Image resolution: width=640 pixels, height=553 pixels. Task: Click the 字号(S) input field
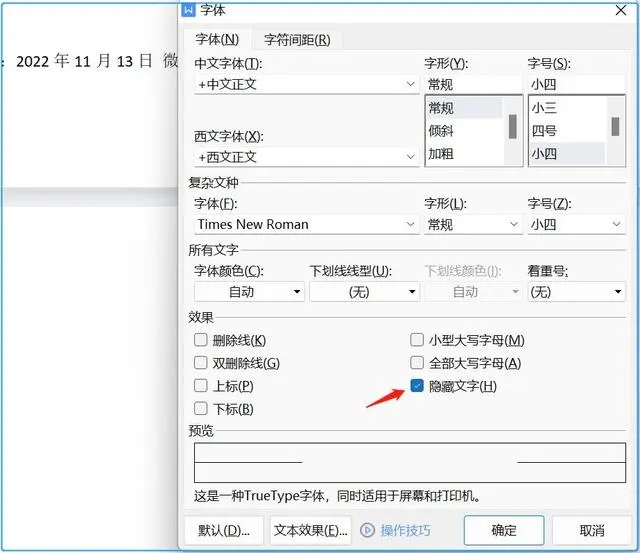(576, 84)
